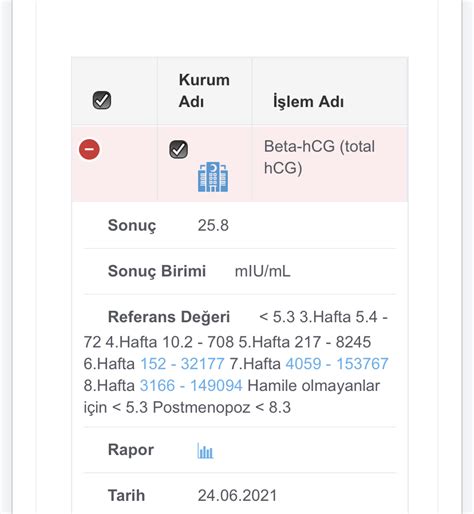474x514 pixels.
Task: Click the Kurum Adı column header
Action: click(204, 91)
